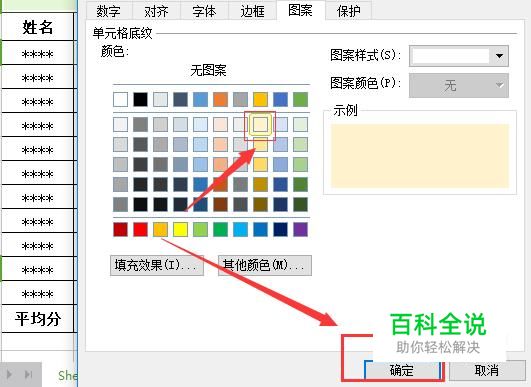Cancel with the 取消 button
This screenshot has height=387, width=531.
[487, 370]
